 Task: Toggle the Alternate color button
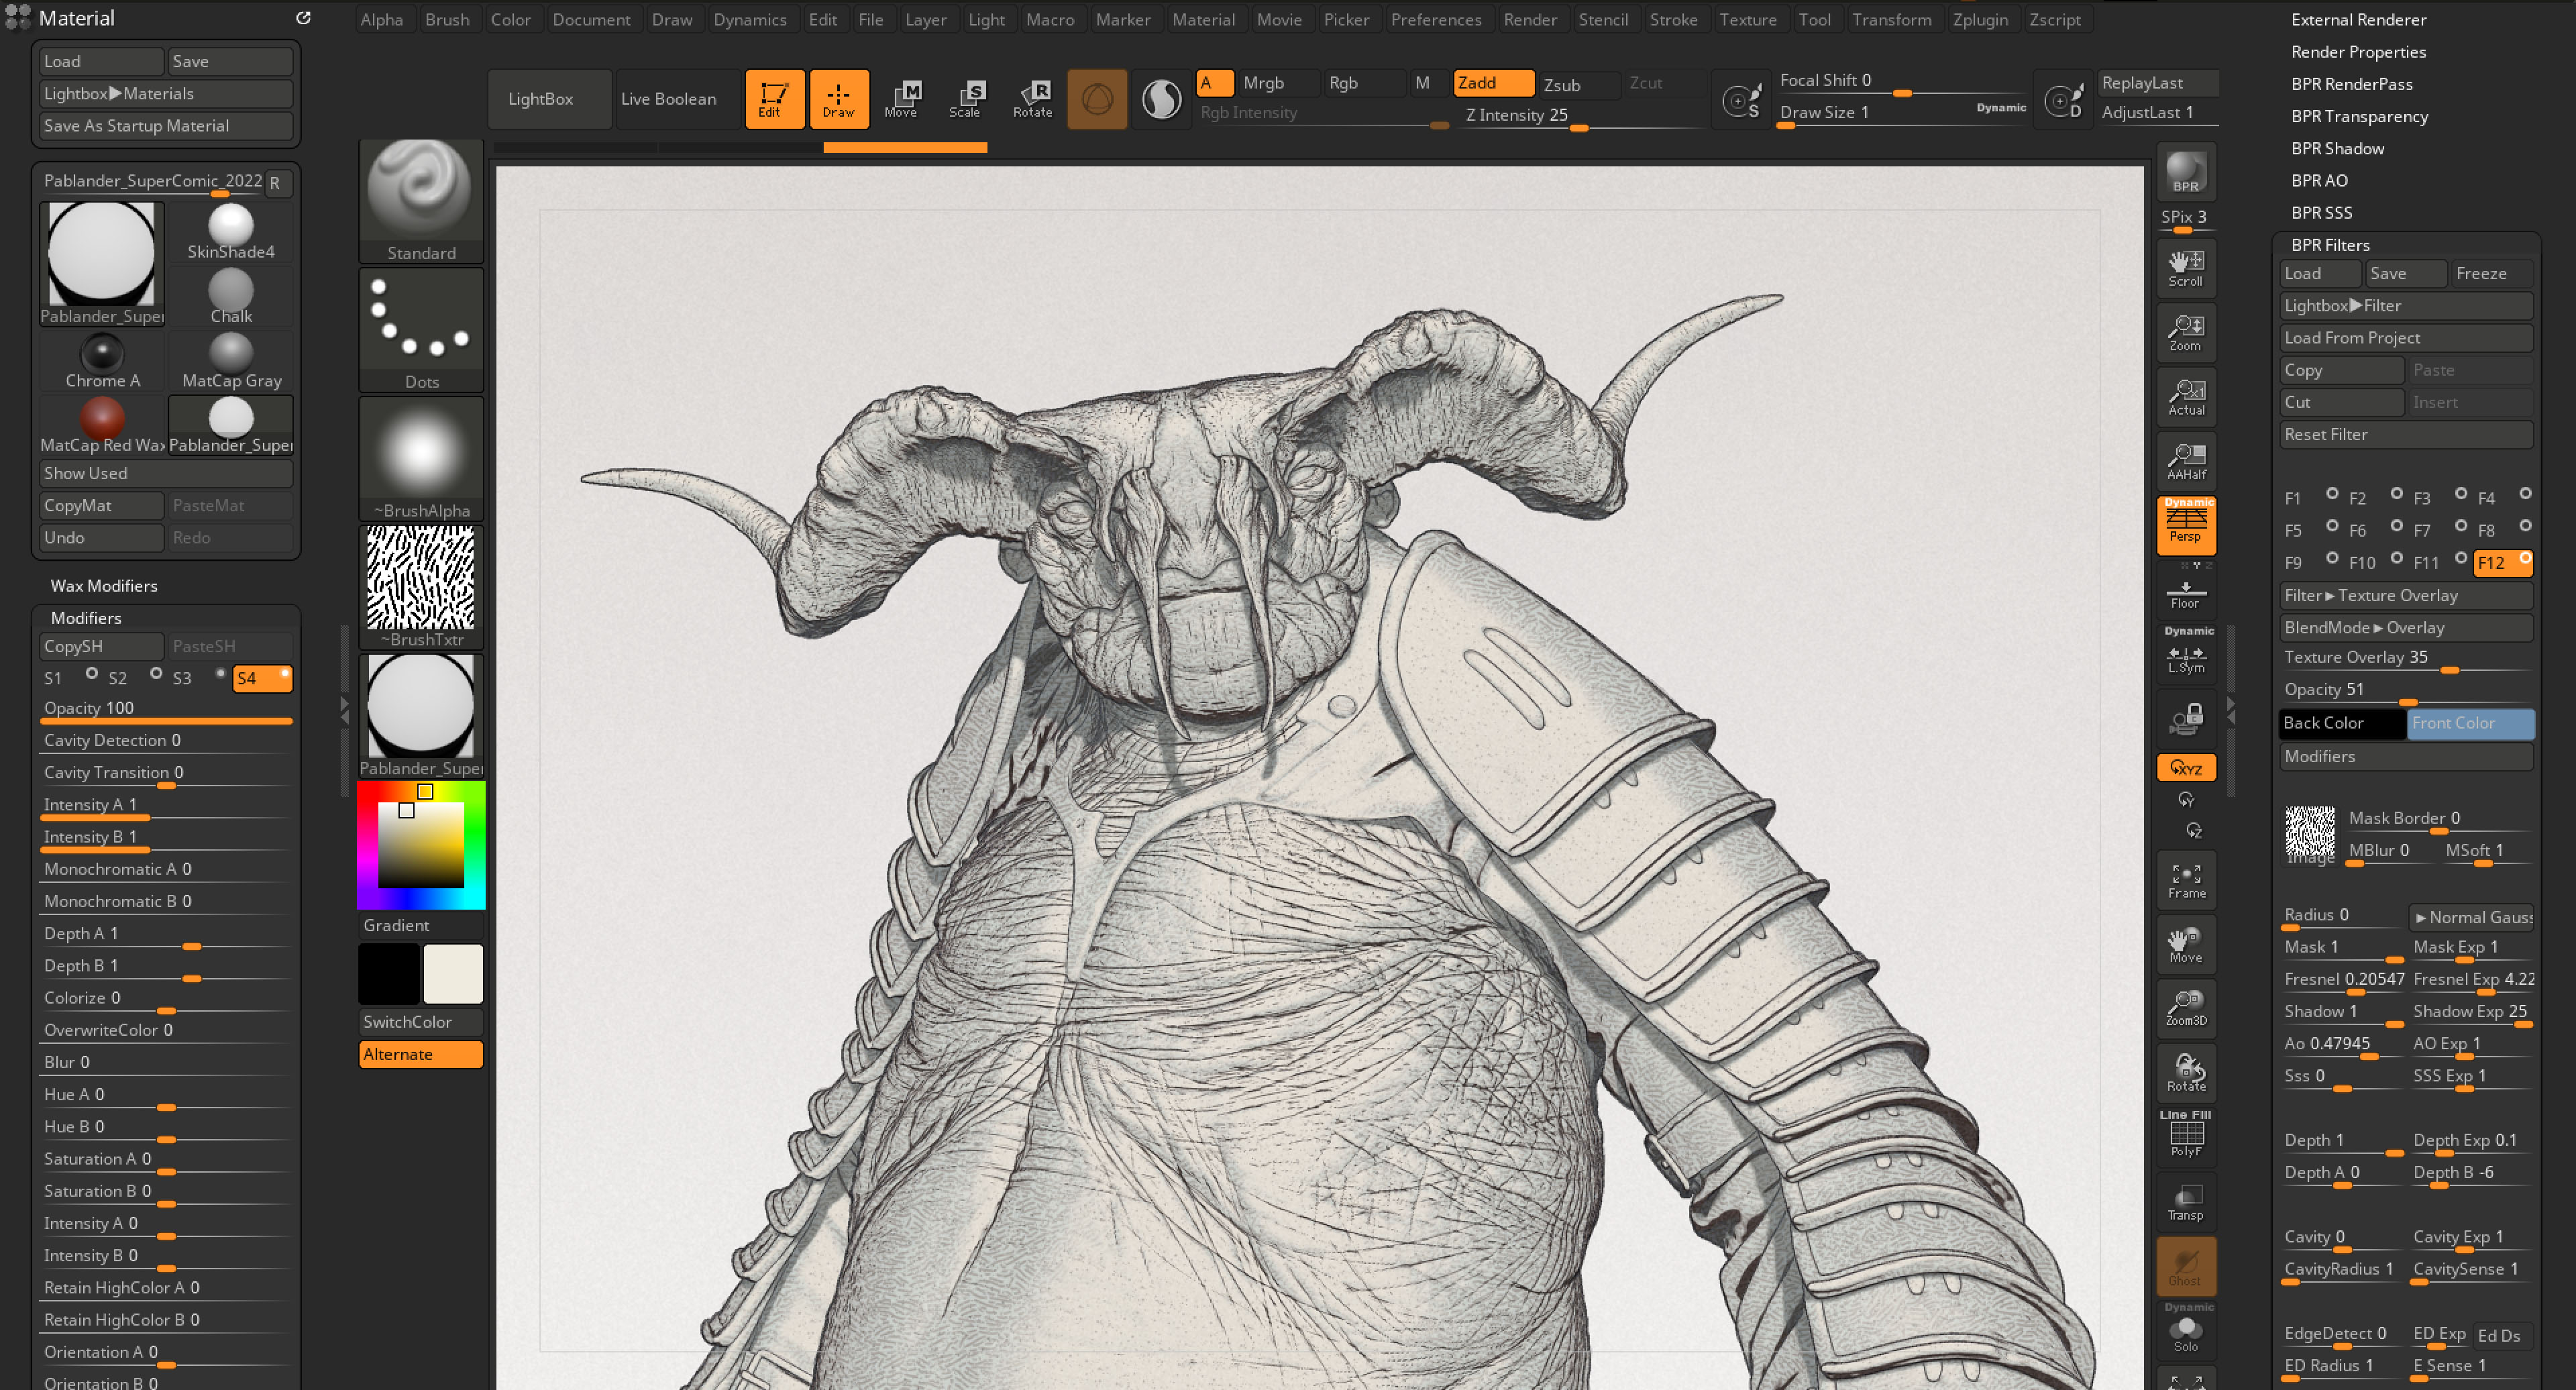point(421,1054)
